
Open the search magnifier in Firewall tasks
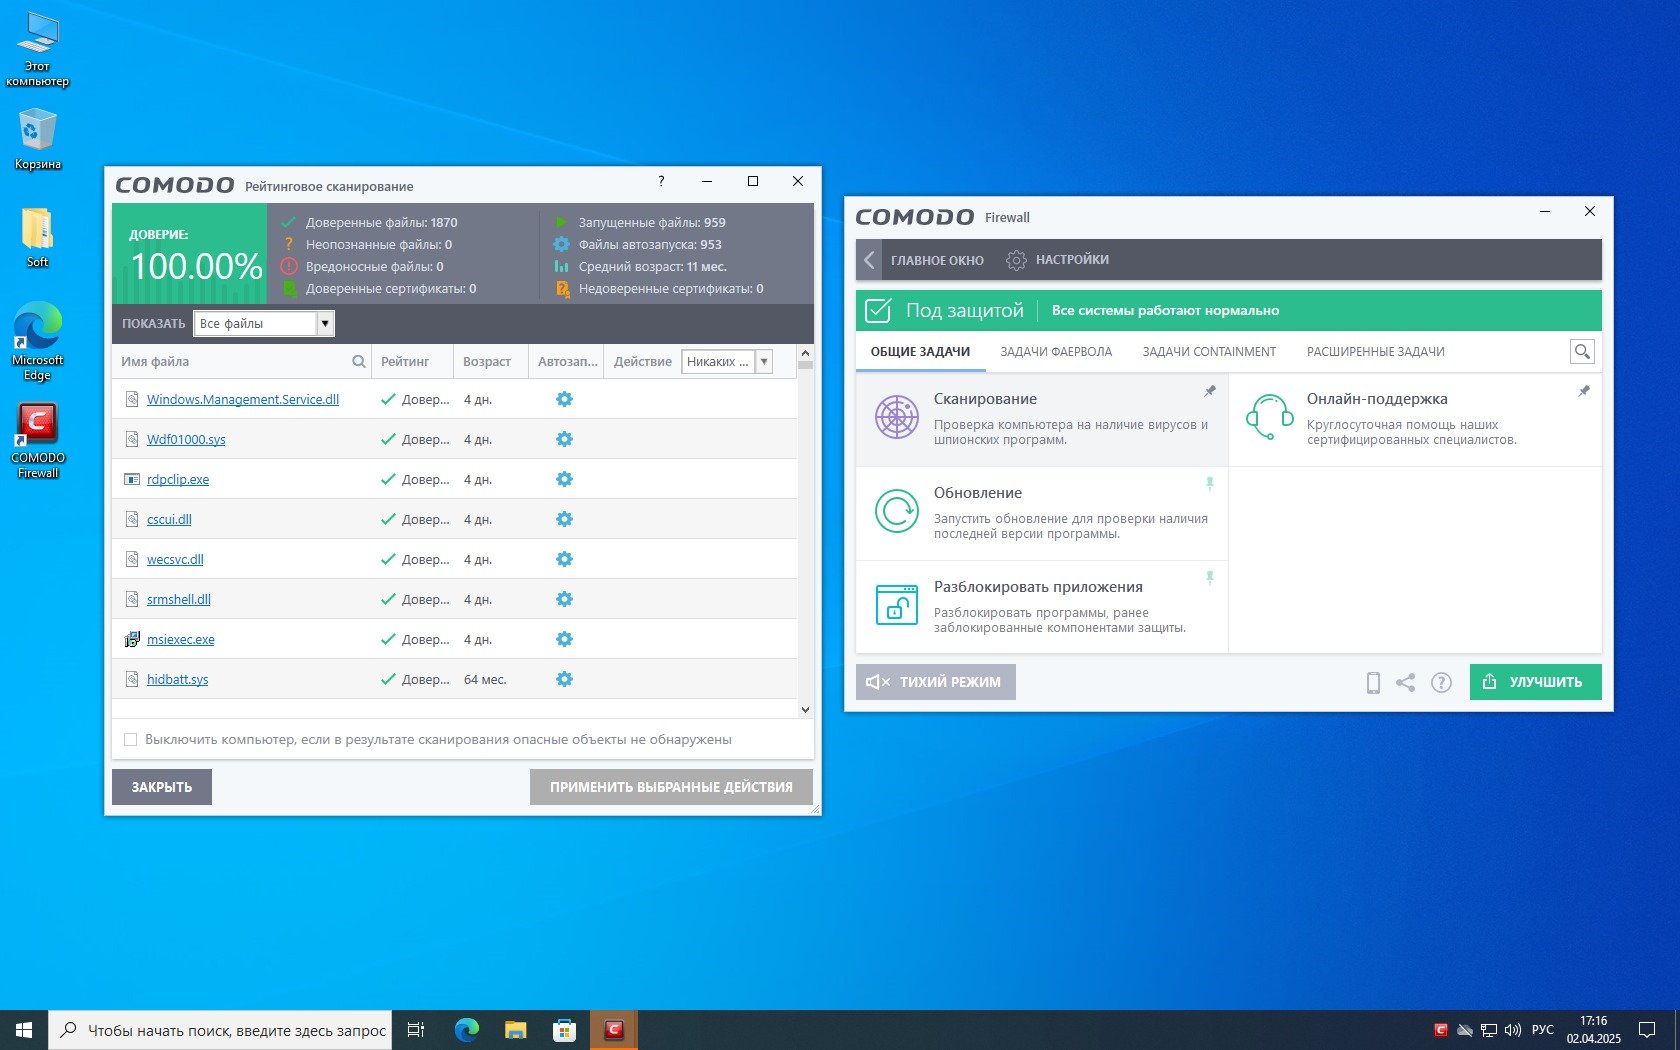[1581, 352]
